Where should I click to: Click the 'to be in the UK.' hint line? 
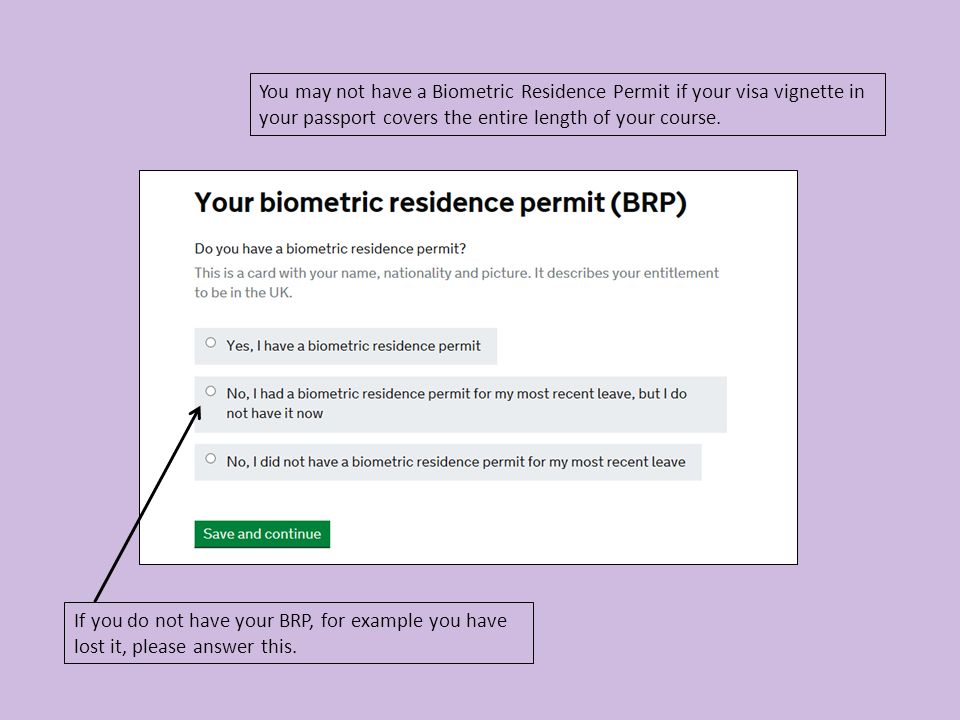[x=243, y=293]
